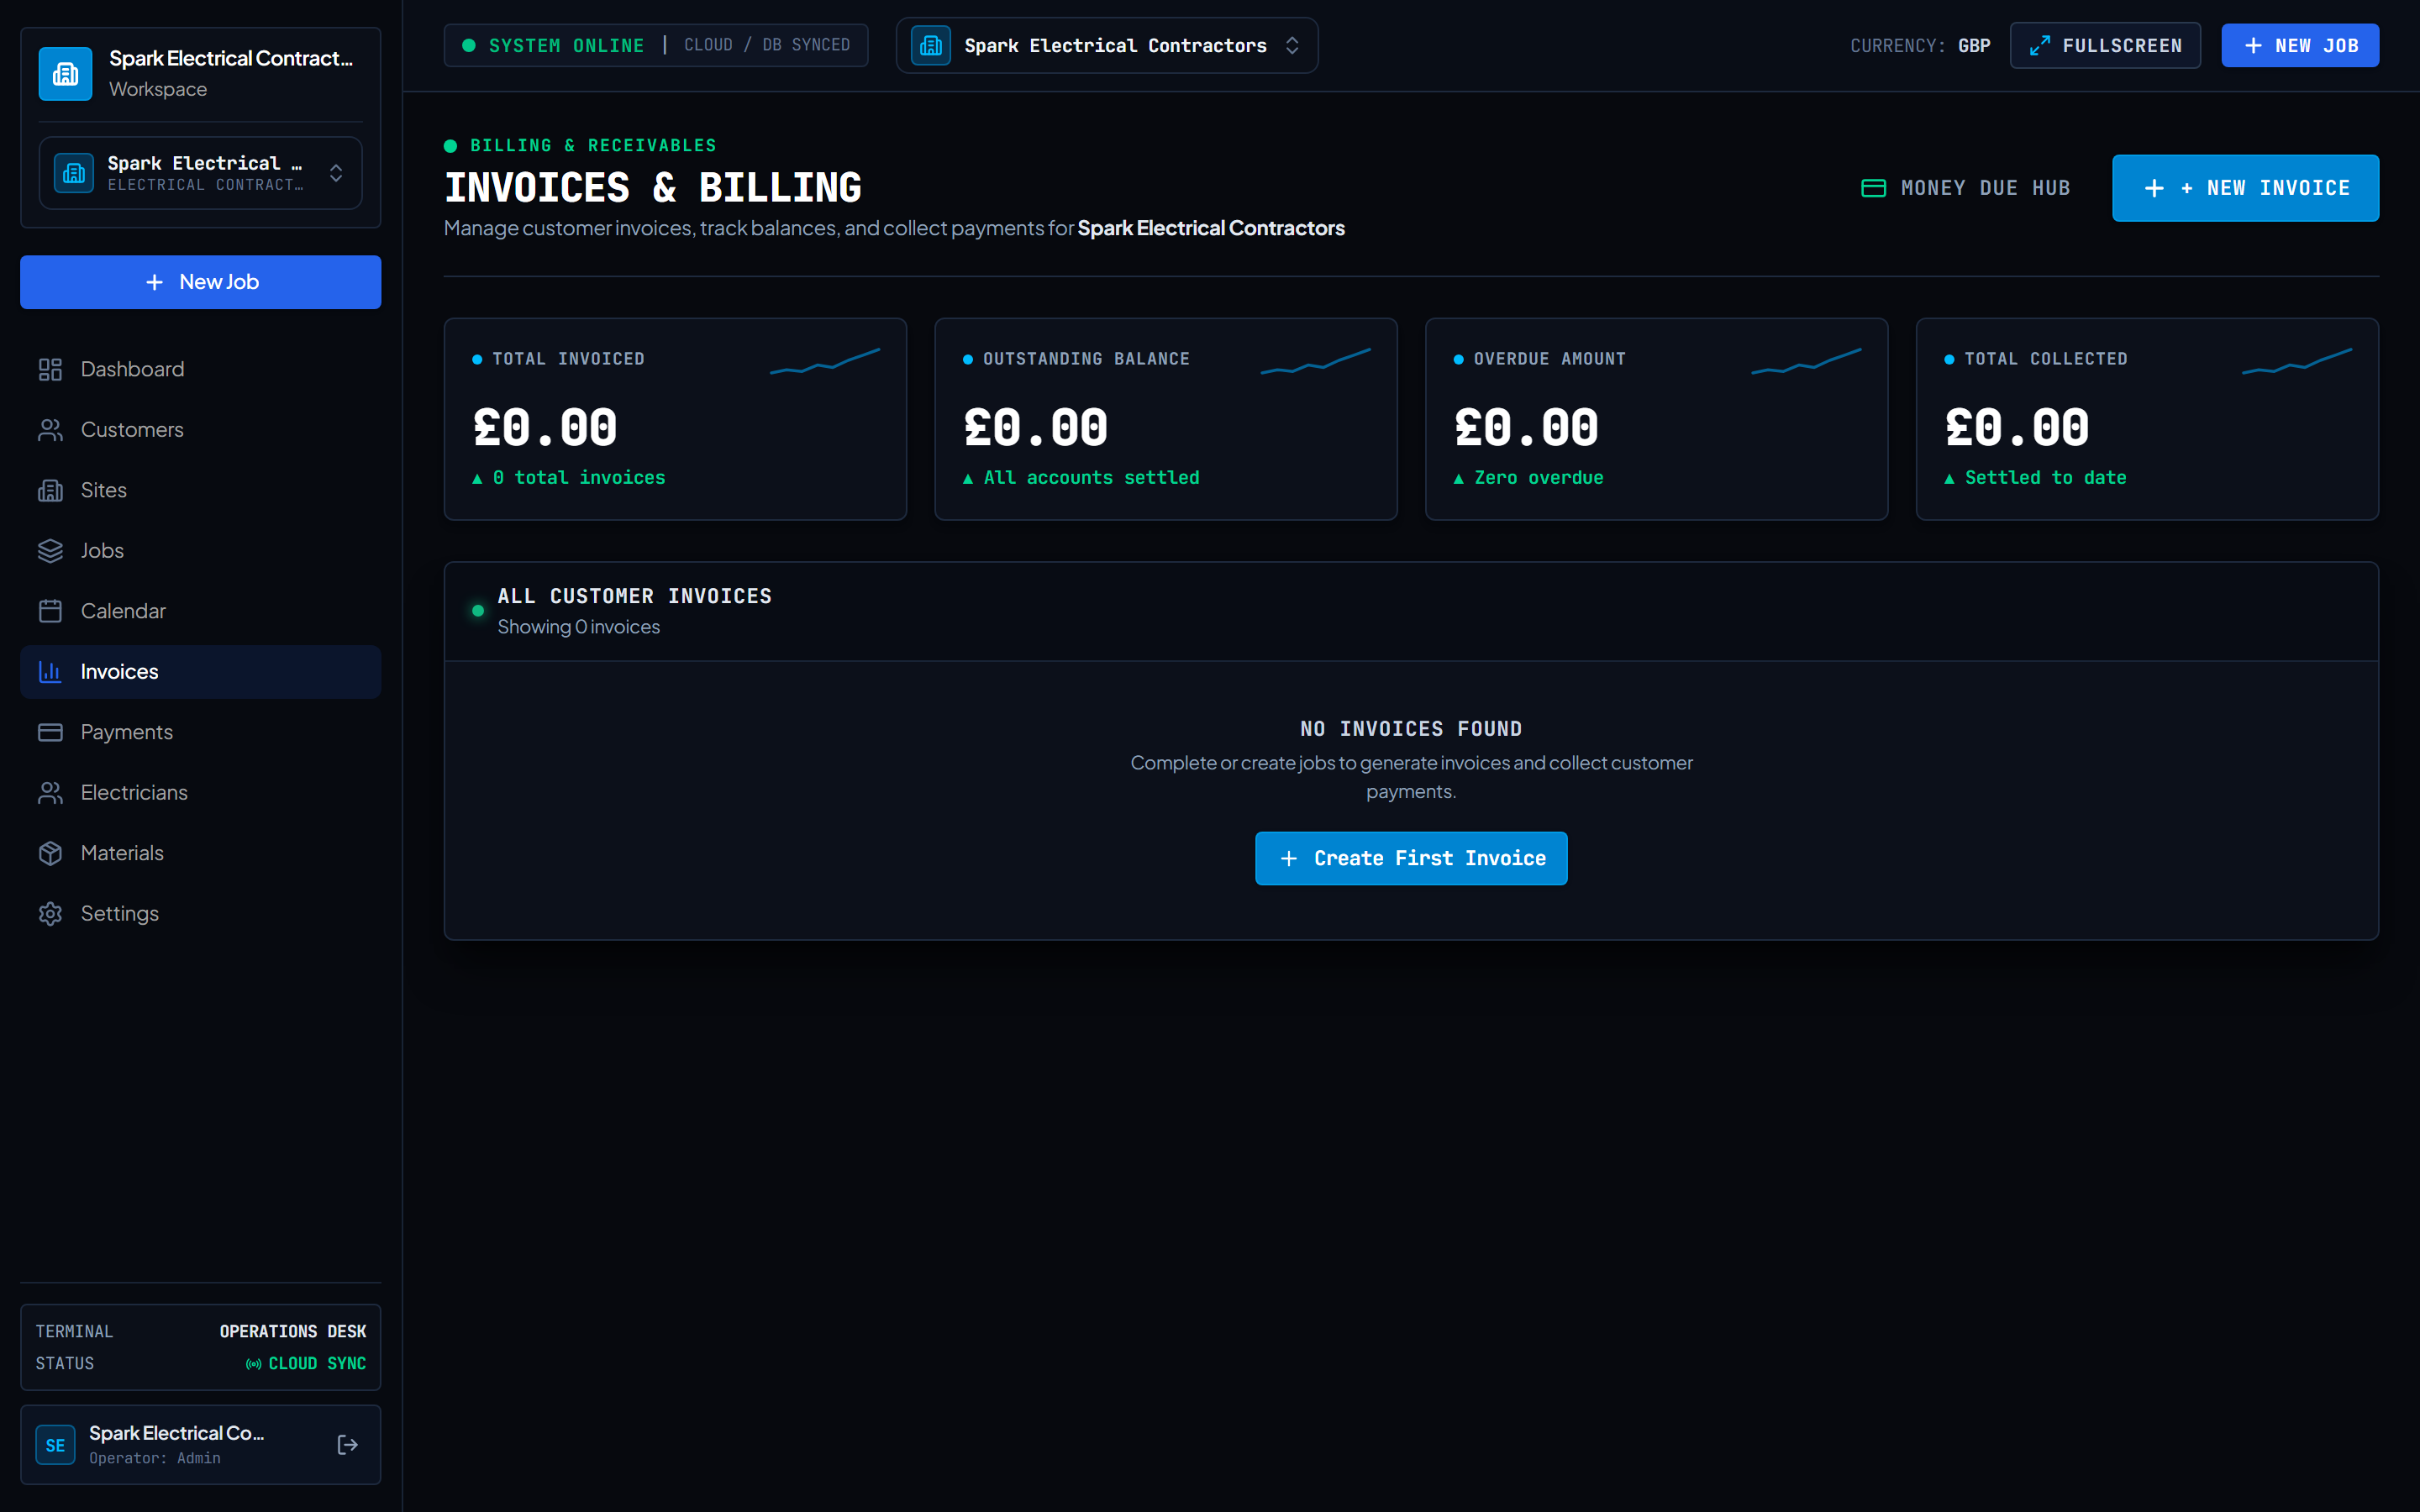
Task: Click the blue New Job sidebar button
Action: [x=201, y=282]
